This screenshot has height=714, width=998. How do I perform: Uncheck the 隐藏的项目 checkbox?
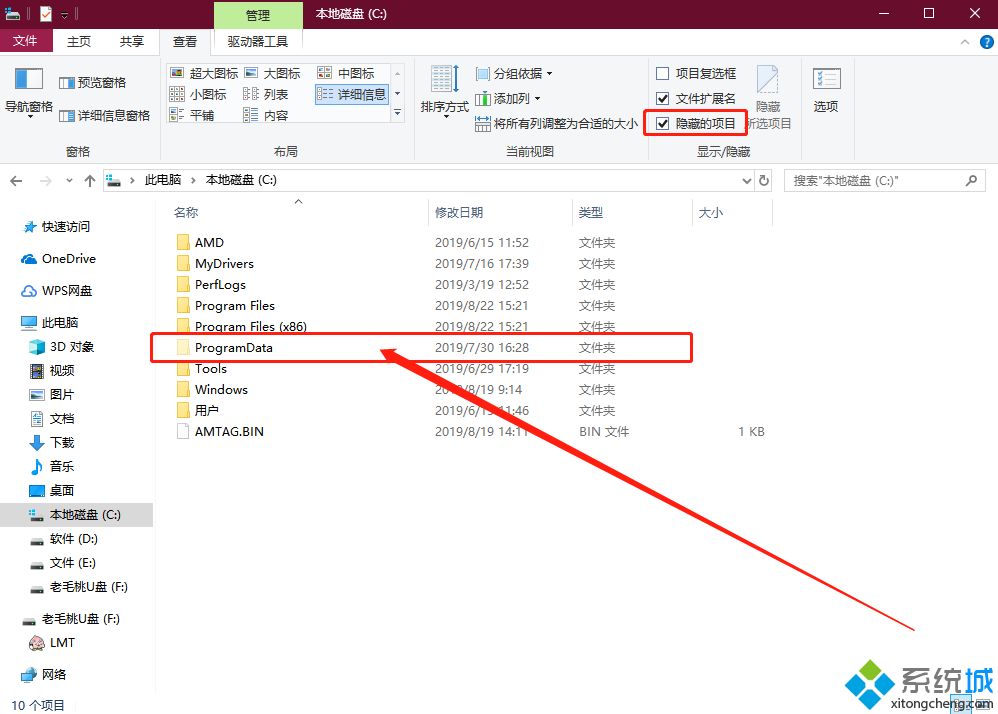coord(663,123)
